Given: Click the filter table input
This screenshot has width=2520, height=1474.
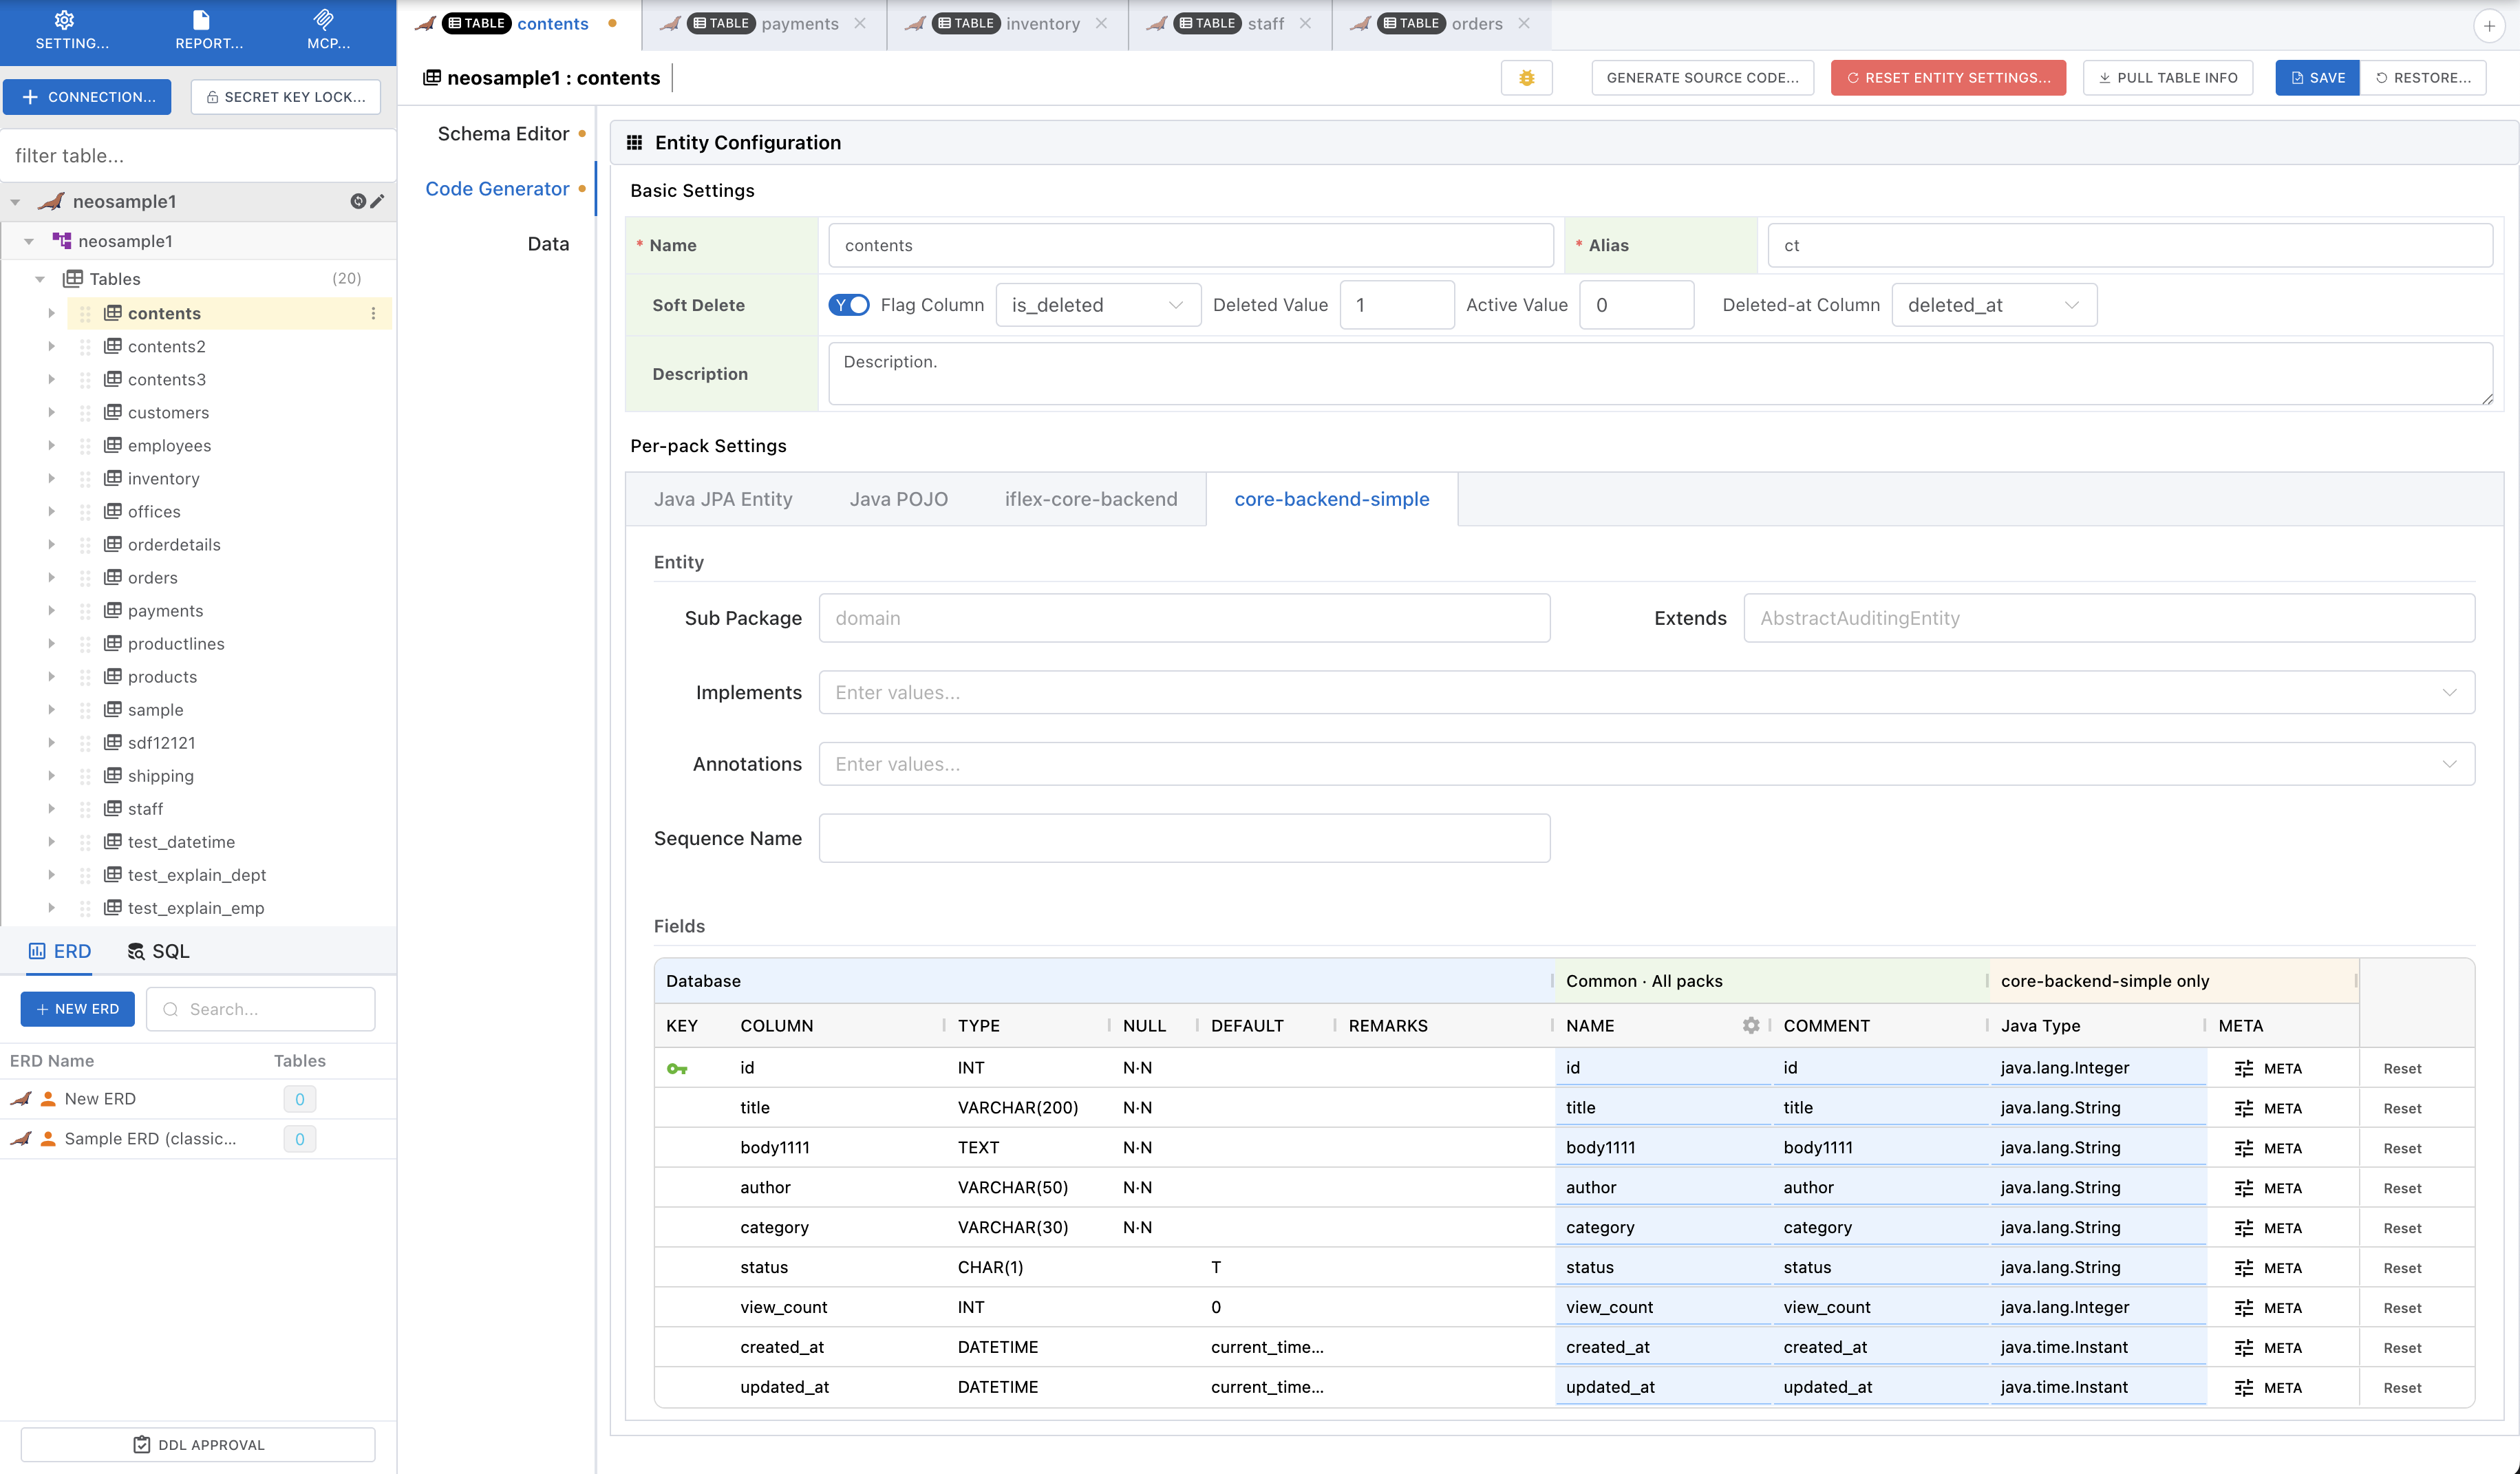Looking at the screenshot, I should (x=198, y=155).
